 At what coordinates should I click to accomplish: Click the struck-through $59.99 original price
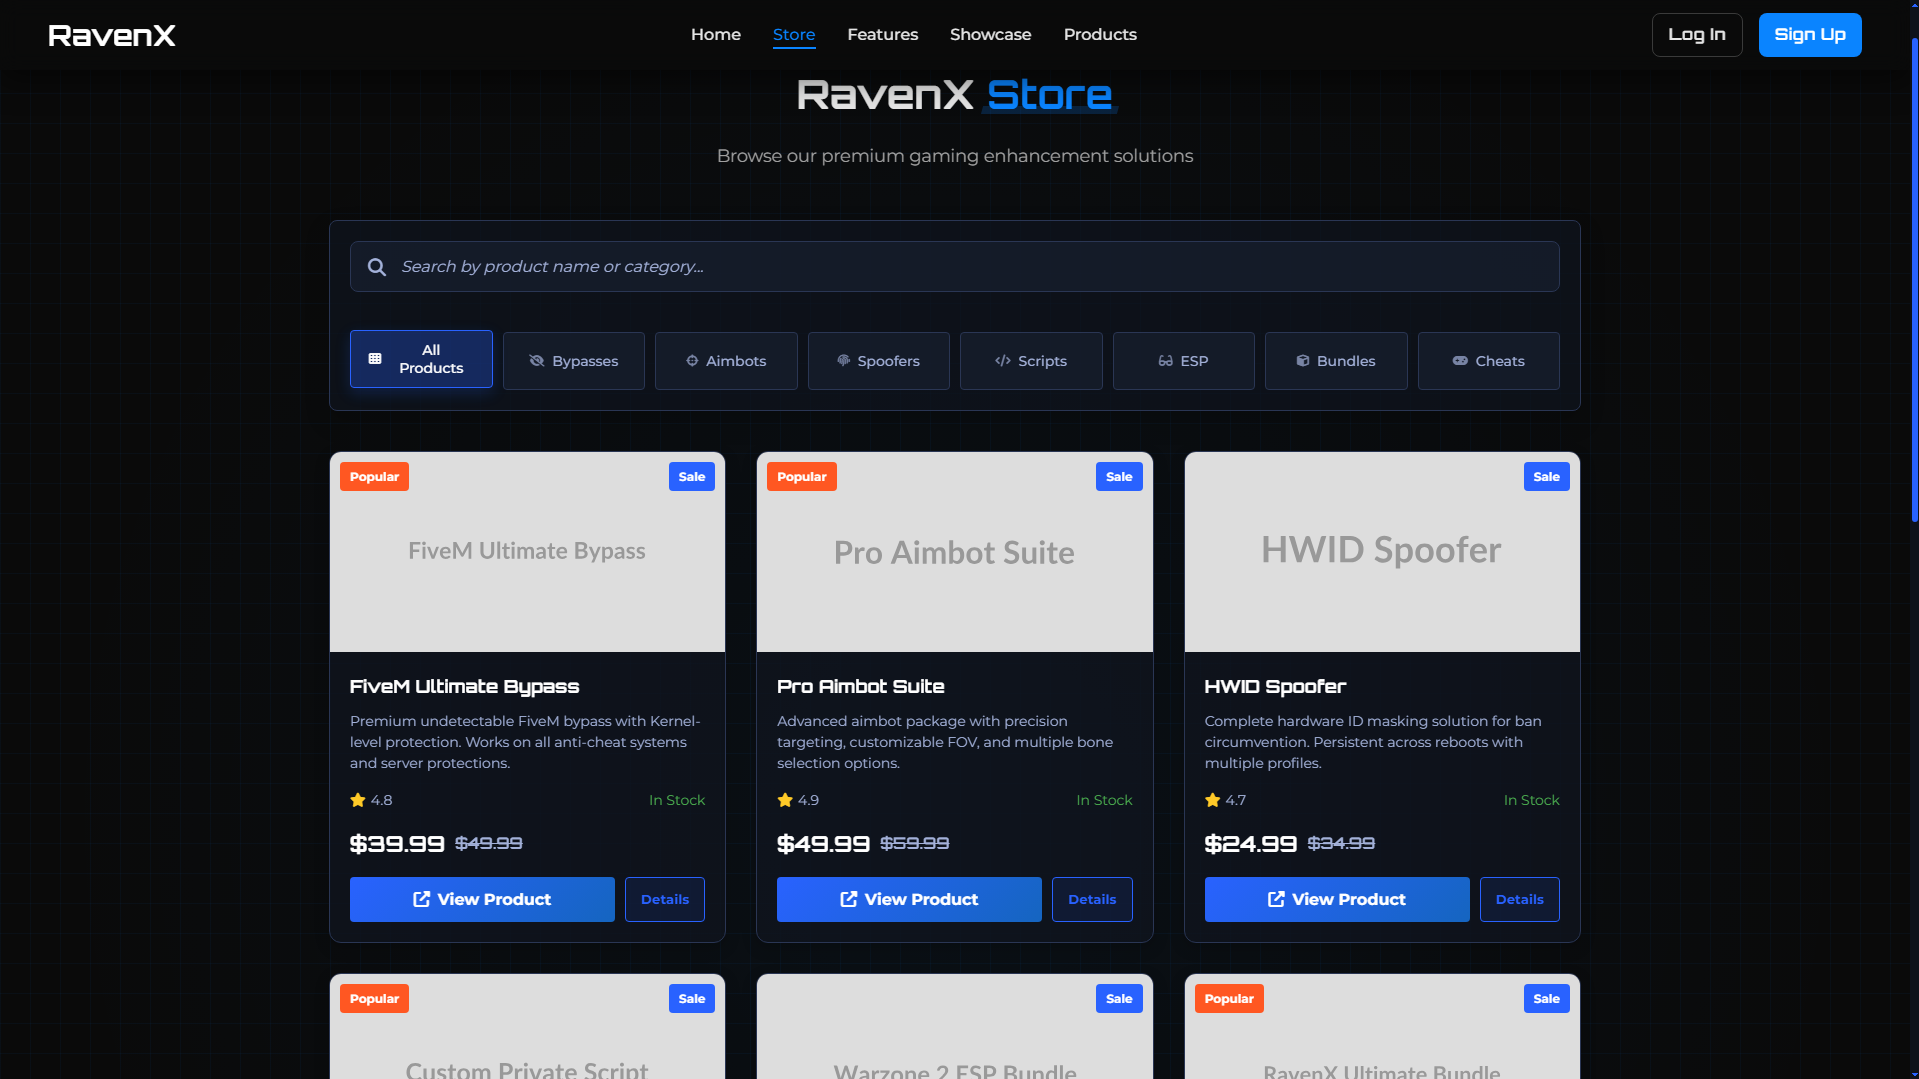pyautogui.click(x=915, y=844)
